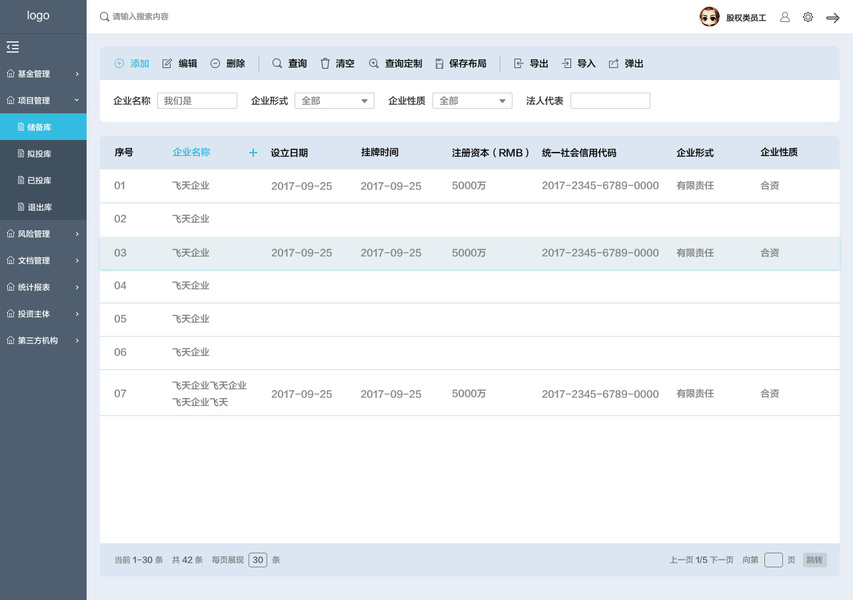Click the 法人代表 input field
This screenshot has width=853, height=600.
click(610, 101)
